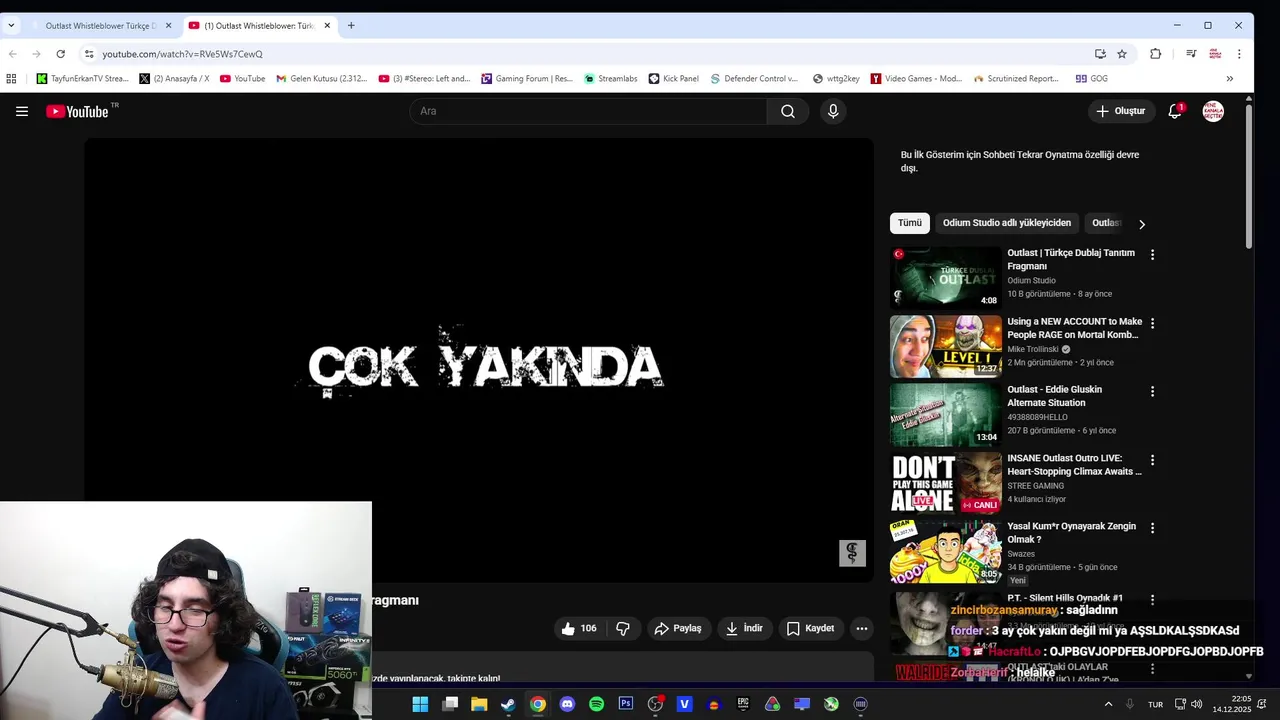Show hidden system tray icons
Image resolution: width=1280 pixels, height=720 pixels.
click(x=1108, y=704)
